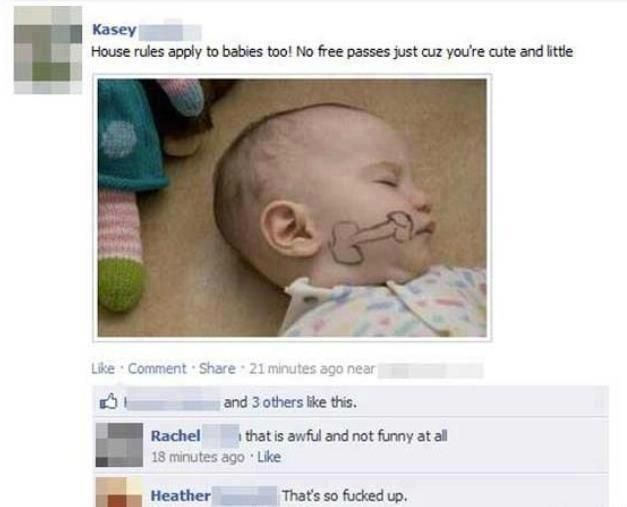Open Heather's profile name
This screenshot has height=507, width=627.
tap(180, 496)
